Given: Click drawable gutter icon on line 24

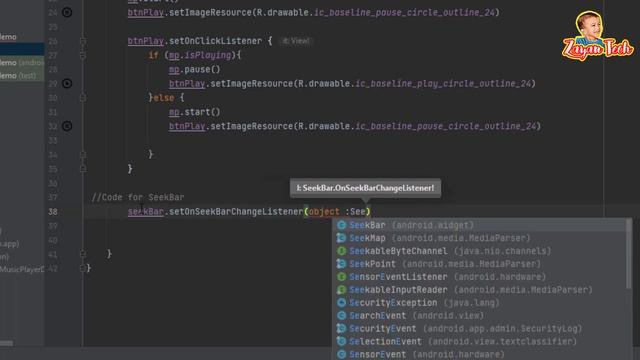Looking at the screenshot, I should [67, 13].
